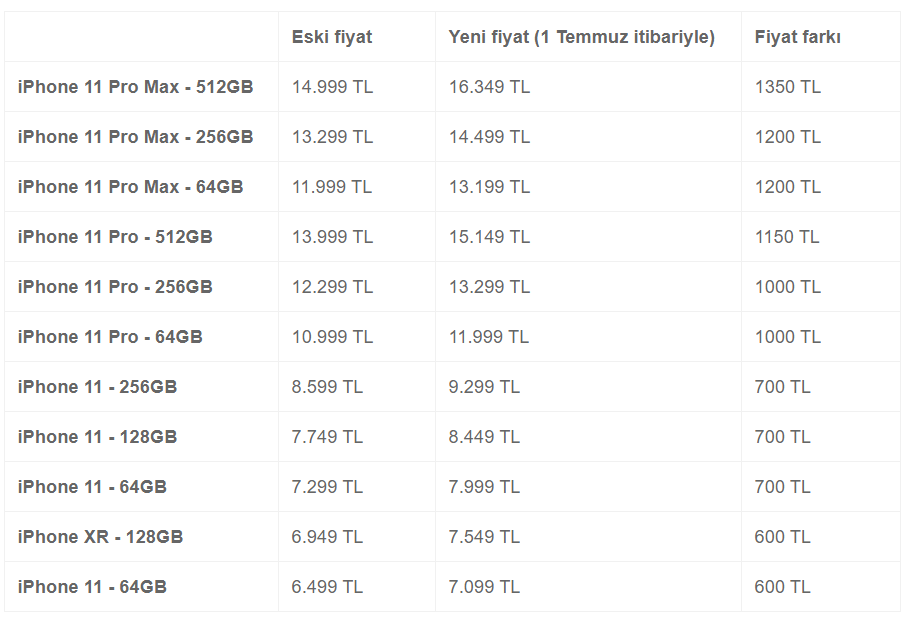This screenshot has height=622, width=911.
Task: Select iPhone 11 Pro Max - 512GB row label
Action: (x=135, y=87)
